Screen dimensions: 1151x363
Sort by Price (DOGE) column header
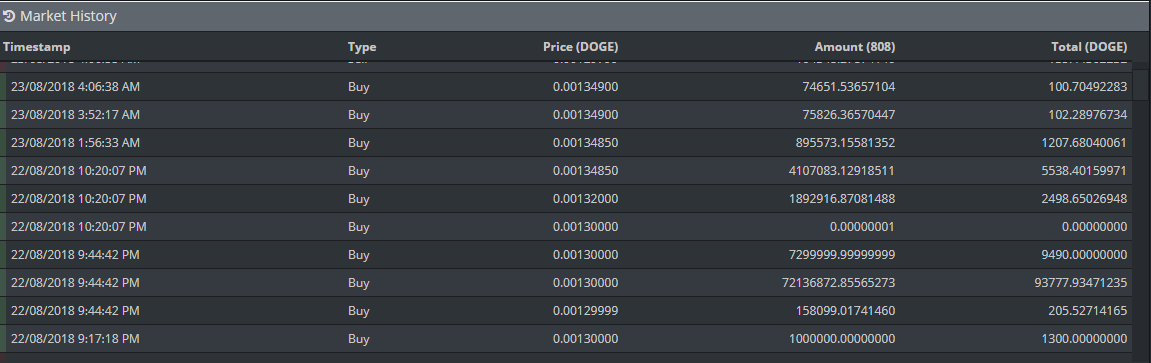(x=580, y=47)
